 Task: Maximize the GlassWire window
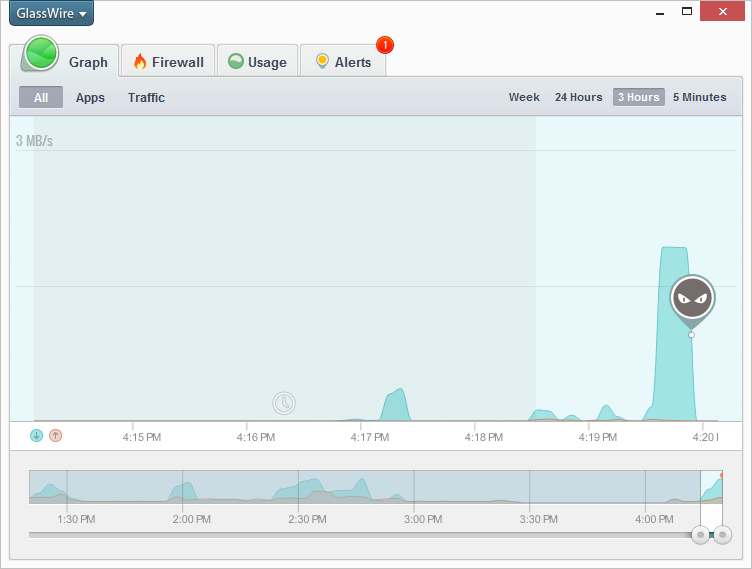tap(687, 11)
